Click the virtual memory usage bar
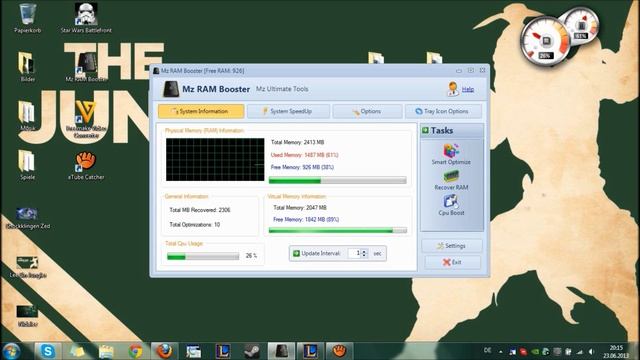 point(338,231)
